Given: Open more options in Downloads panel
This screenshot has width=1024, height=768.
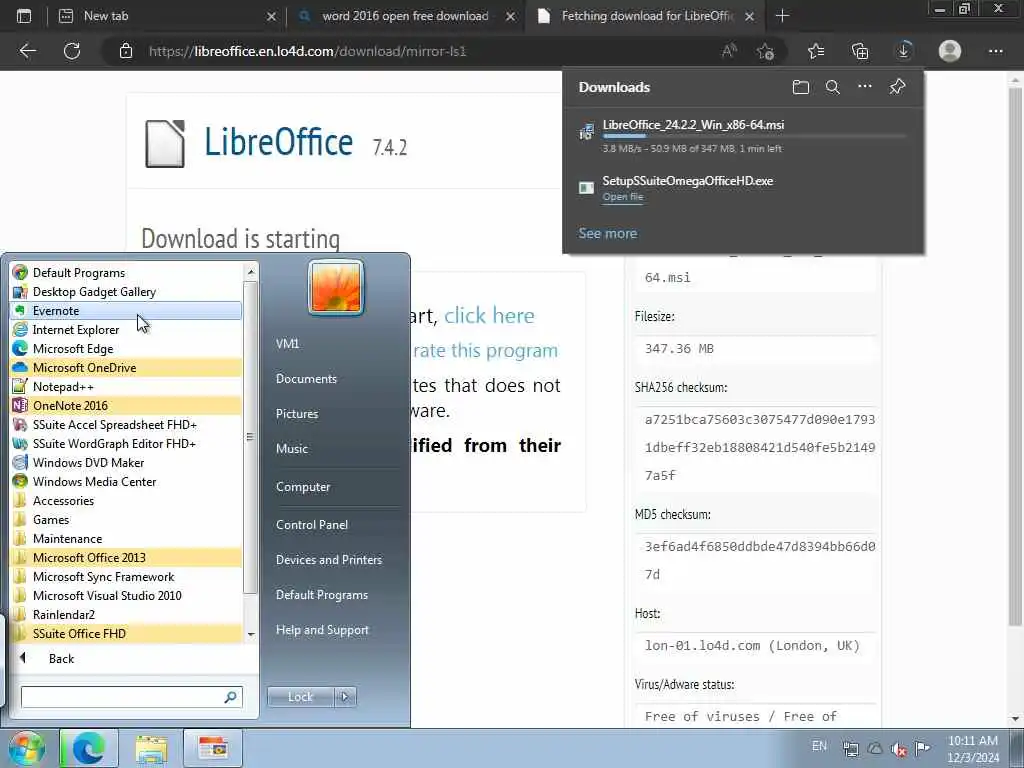Looking at the screenshot, I should click(x=865, y=86).
